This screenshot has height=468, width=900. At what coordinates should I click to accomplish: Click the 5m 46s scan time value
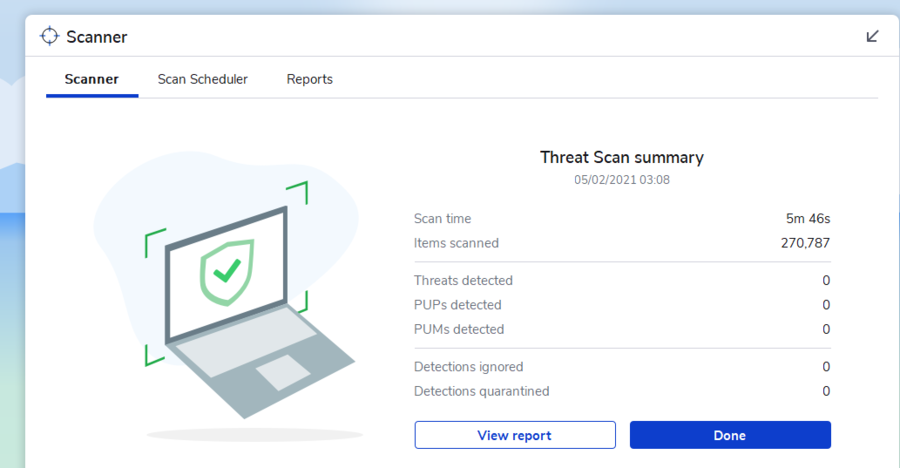(808, 219)
